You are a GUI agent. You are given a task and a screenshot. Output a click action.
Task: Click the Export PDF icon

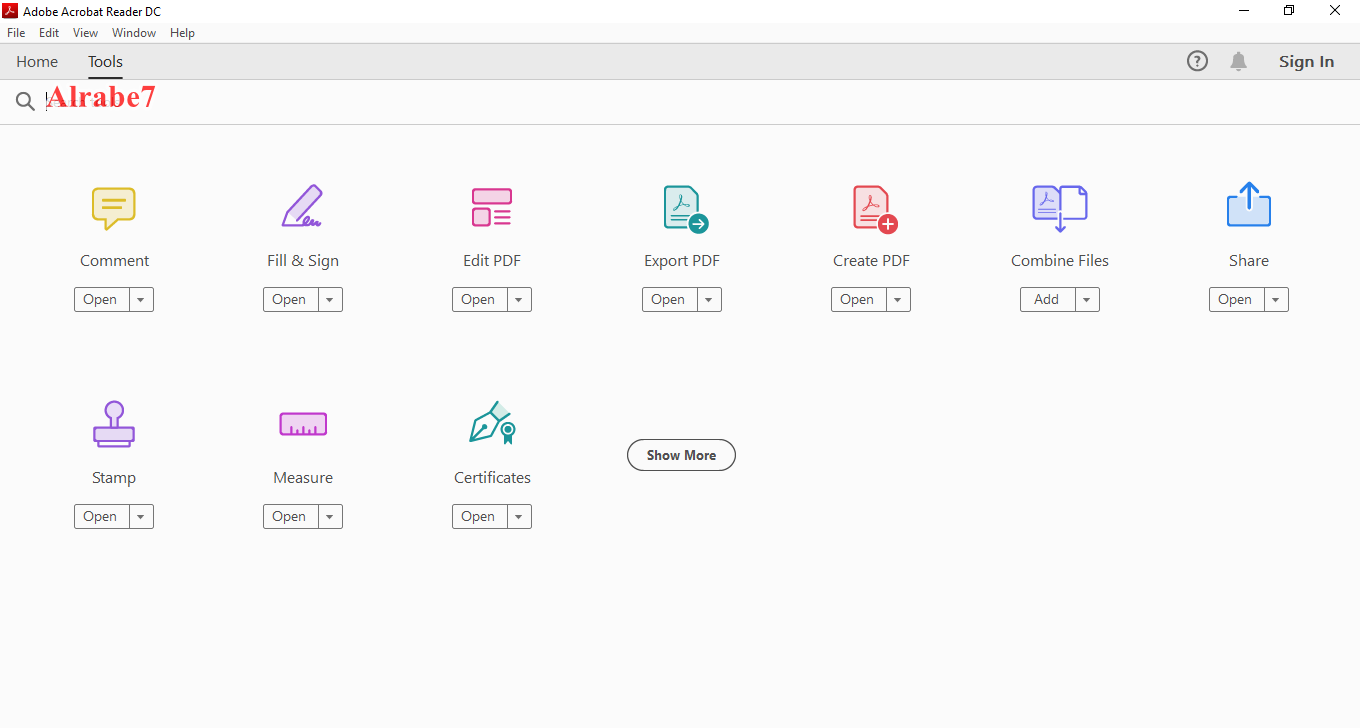coord(685,209)
